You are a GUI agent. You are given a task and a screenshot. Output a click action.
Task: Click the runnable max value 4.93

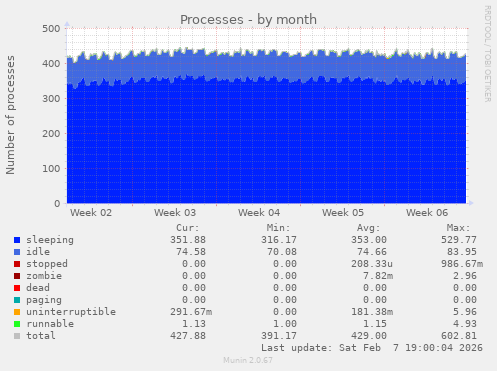(465, 324)
